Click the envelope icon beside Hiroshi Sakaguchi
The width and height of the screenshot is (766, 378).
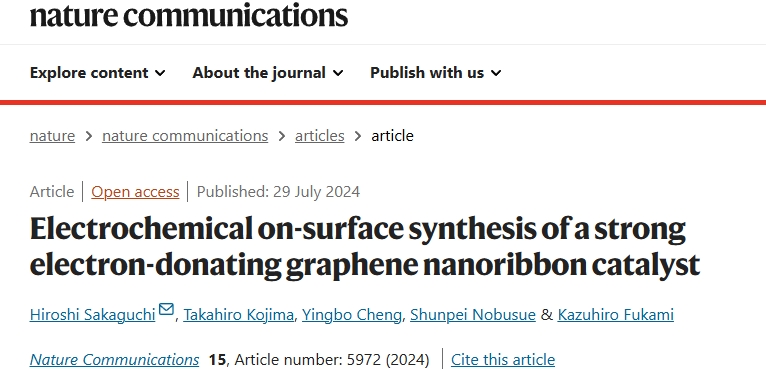pos(166,309)
